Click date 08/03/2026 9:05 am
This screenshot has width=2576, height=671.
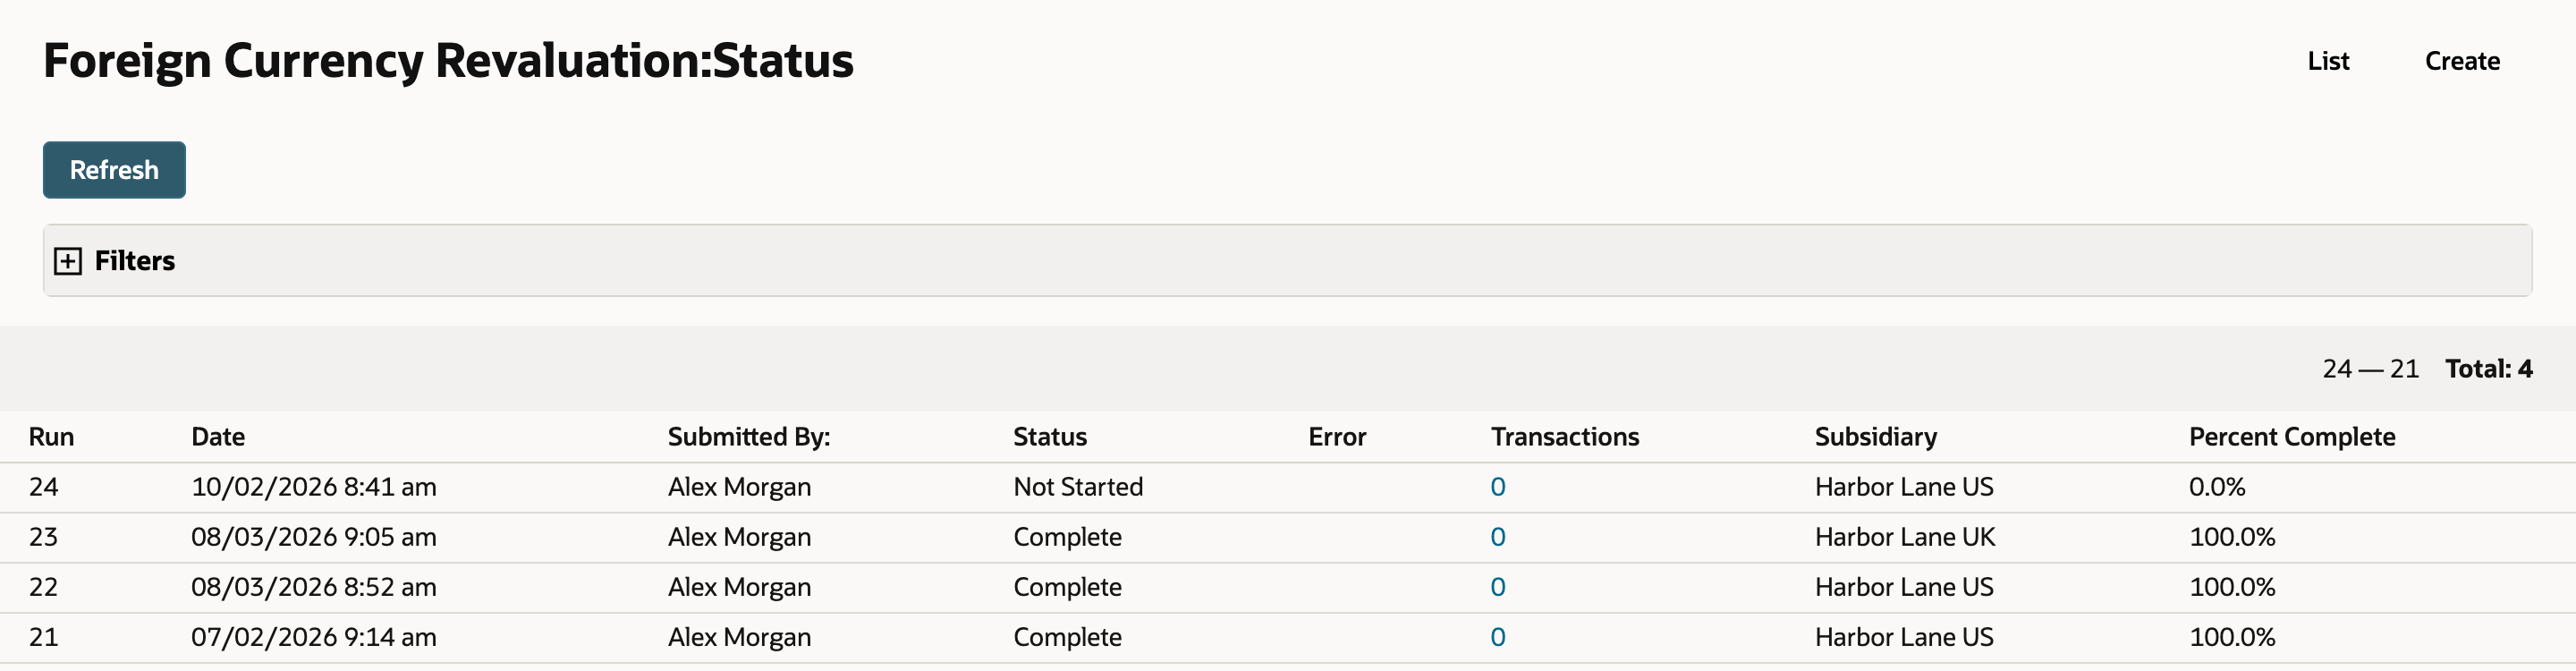pyautogui.click(x=314, y=537)
